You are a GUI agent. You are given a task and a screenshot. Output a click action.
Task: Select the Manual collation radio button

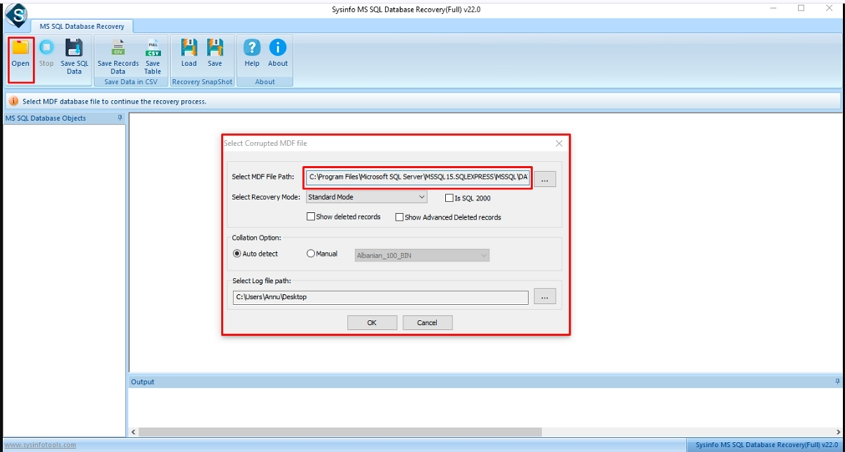pos(311,254)
